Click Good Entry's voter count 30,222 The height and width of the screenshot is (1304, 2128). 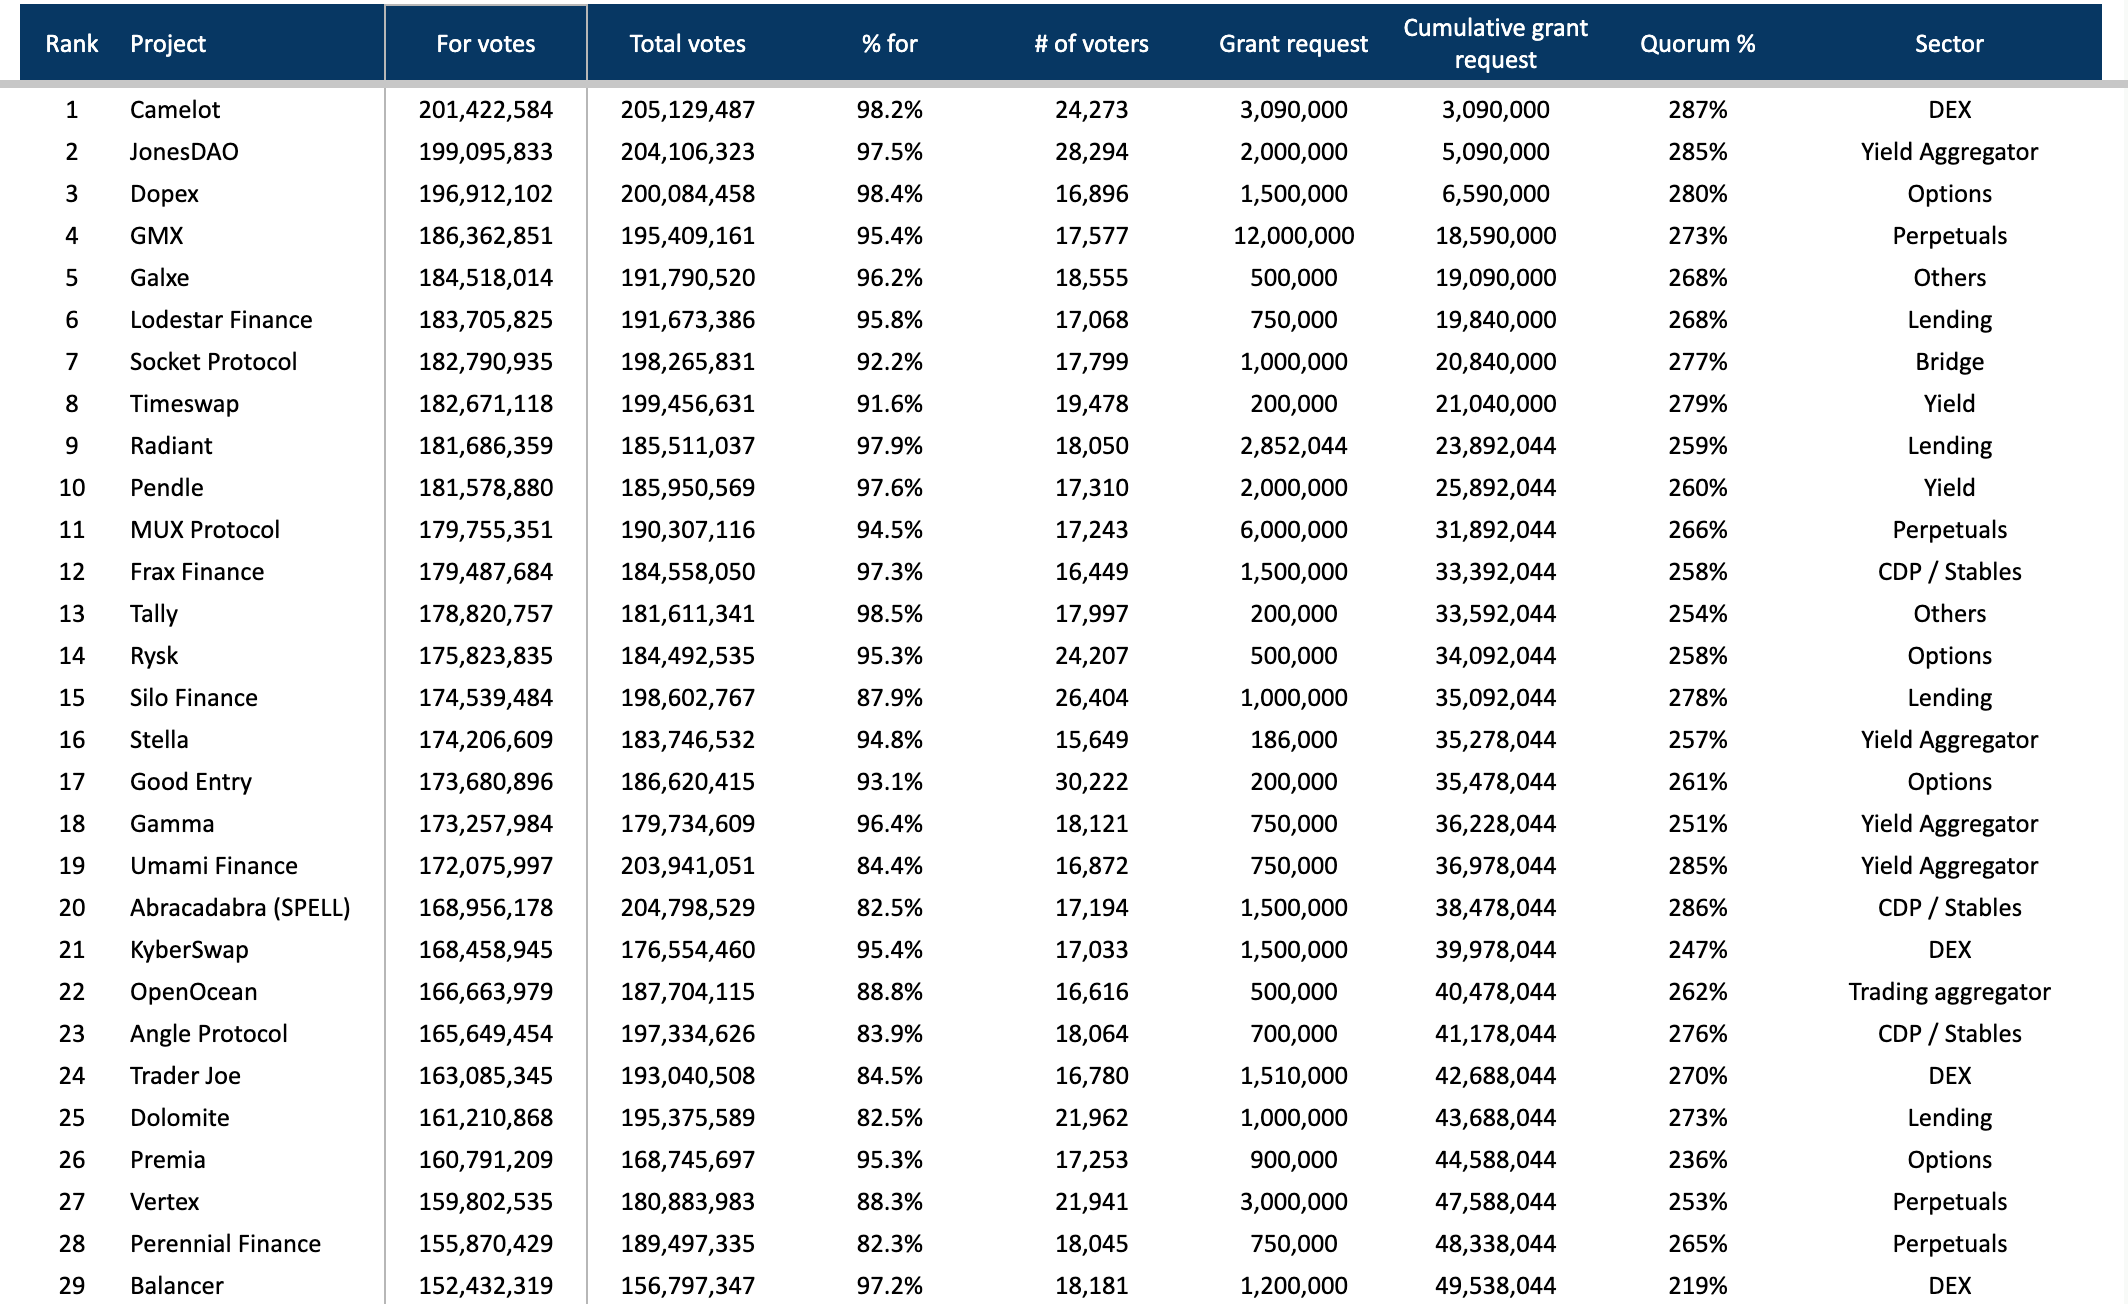(x=1091, y=782)
